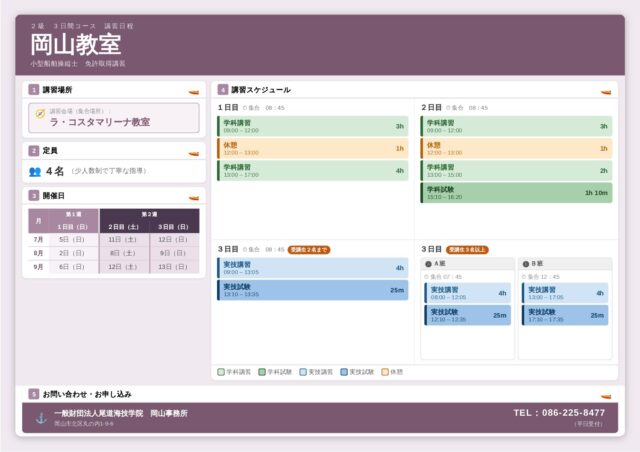Click cell 2日(日) in 8月 row

(x=72, y=253)
